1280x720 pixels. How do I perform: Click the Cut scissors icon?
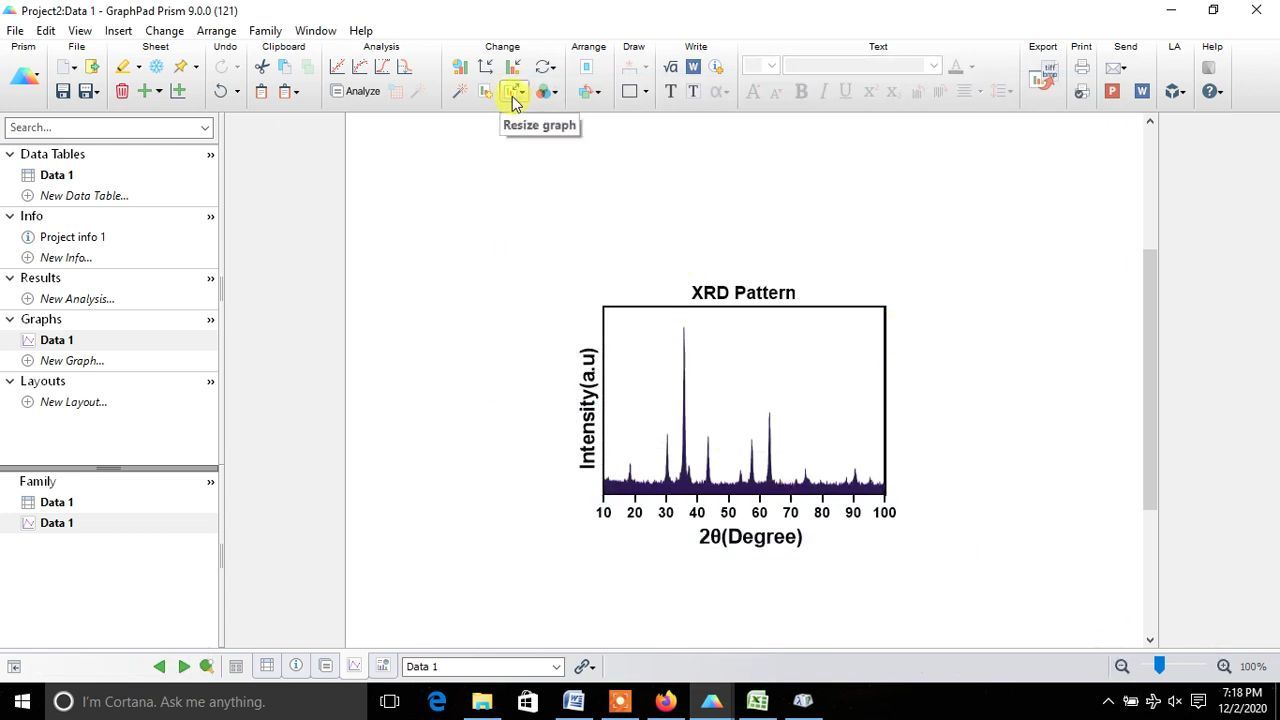(262, 67)
